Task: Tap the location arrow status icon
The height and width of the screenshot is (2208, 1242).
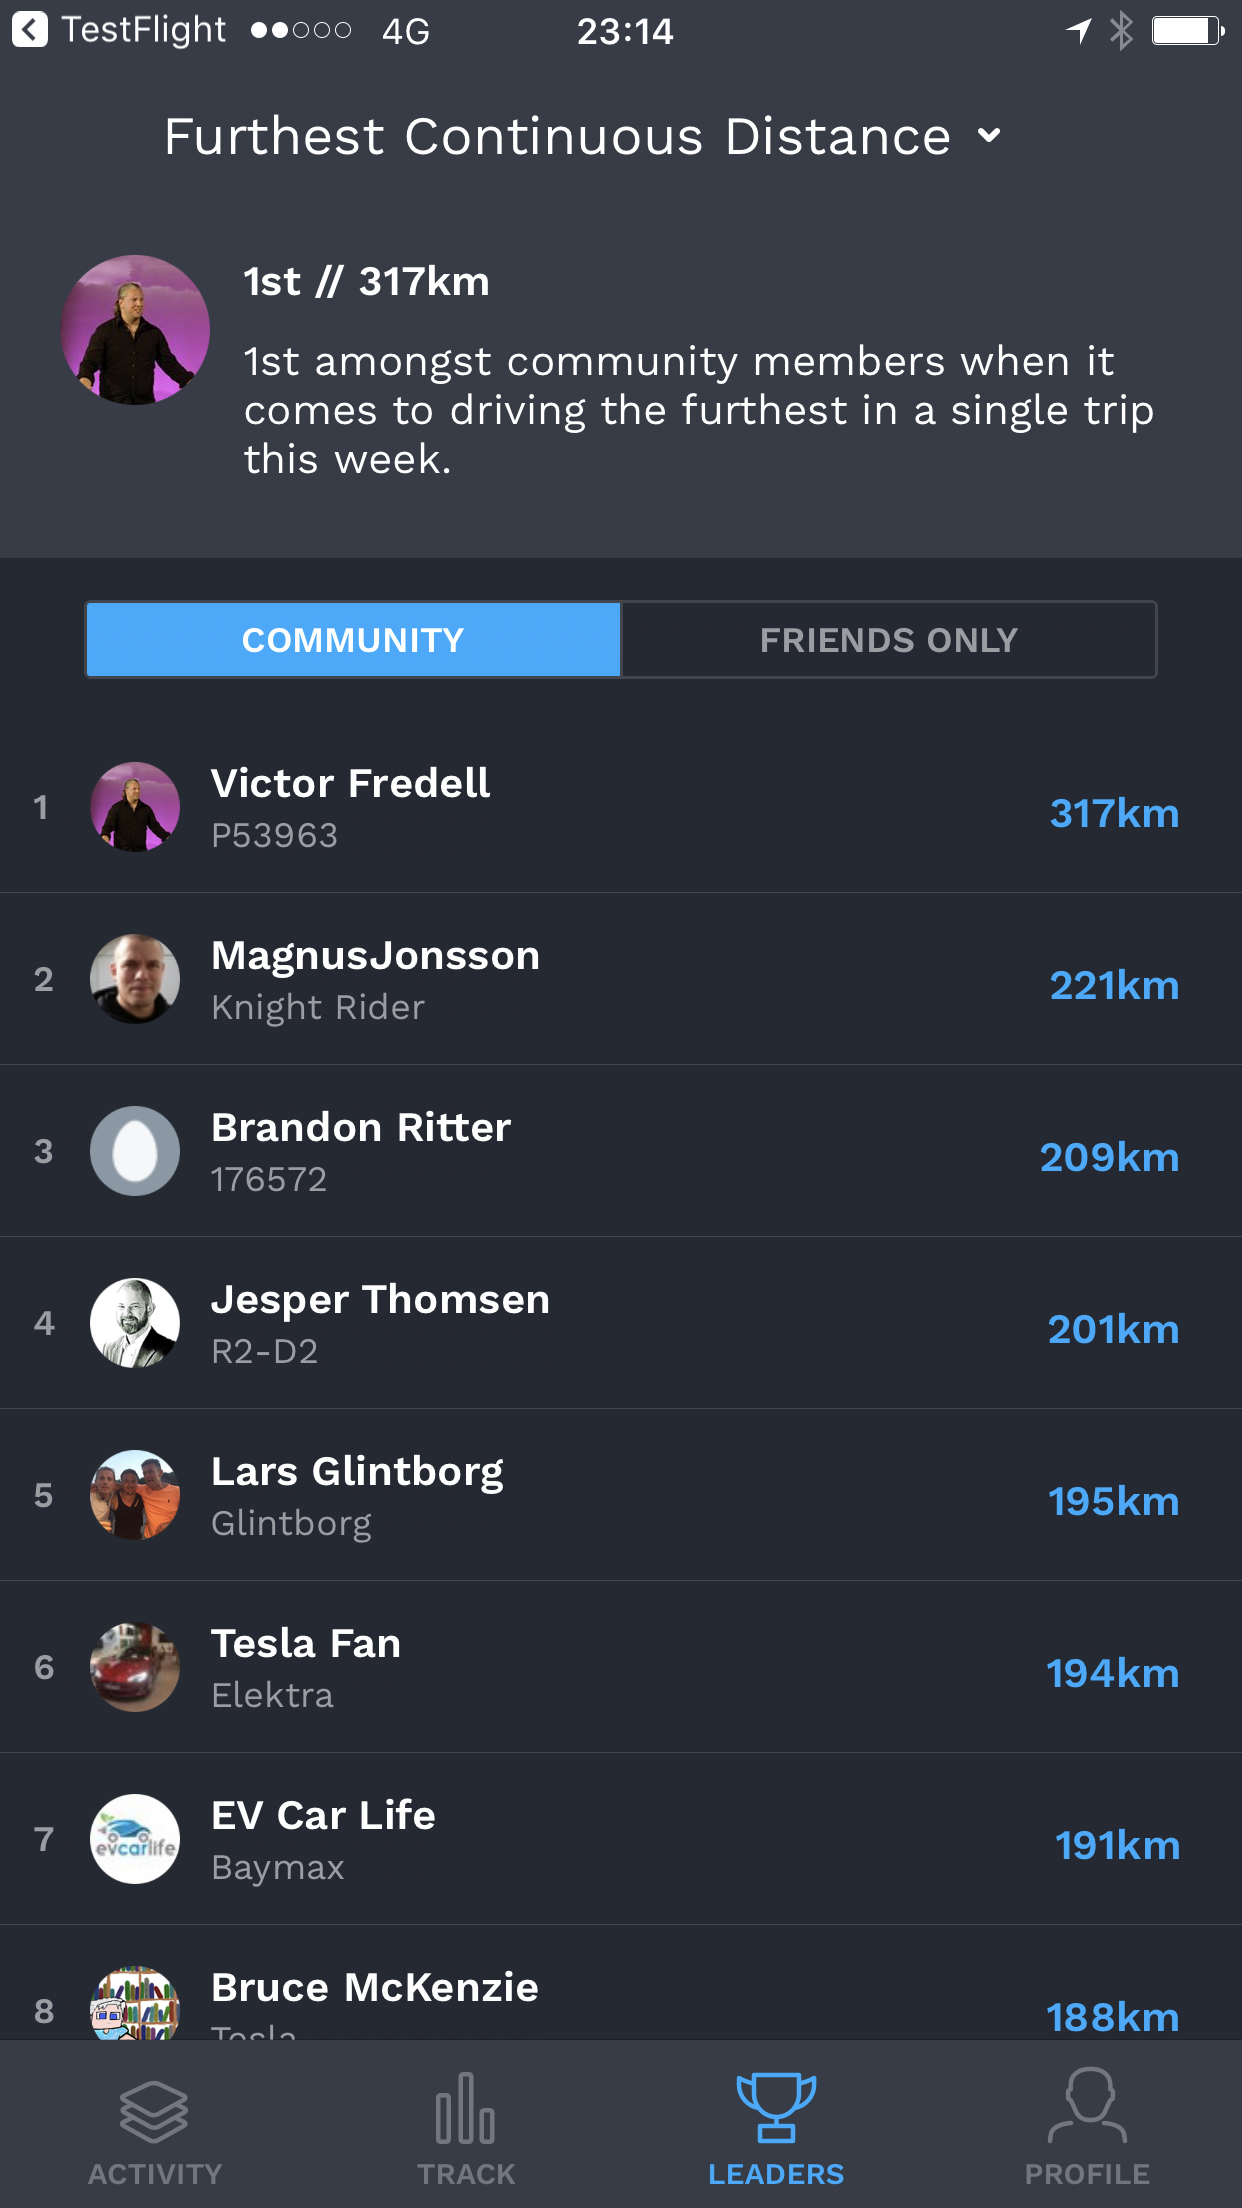Action: click(x=1078, y=31)
